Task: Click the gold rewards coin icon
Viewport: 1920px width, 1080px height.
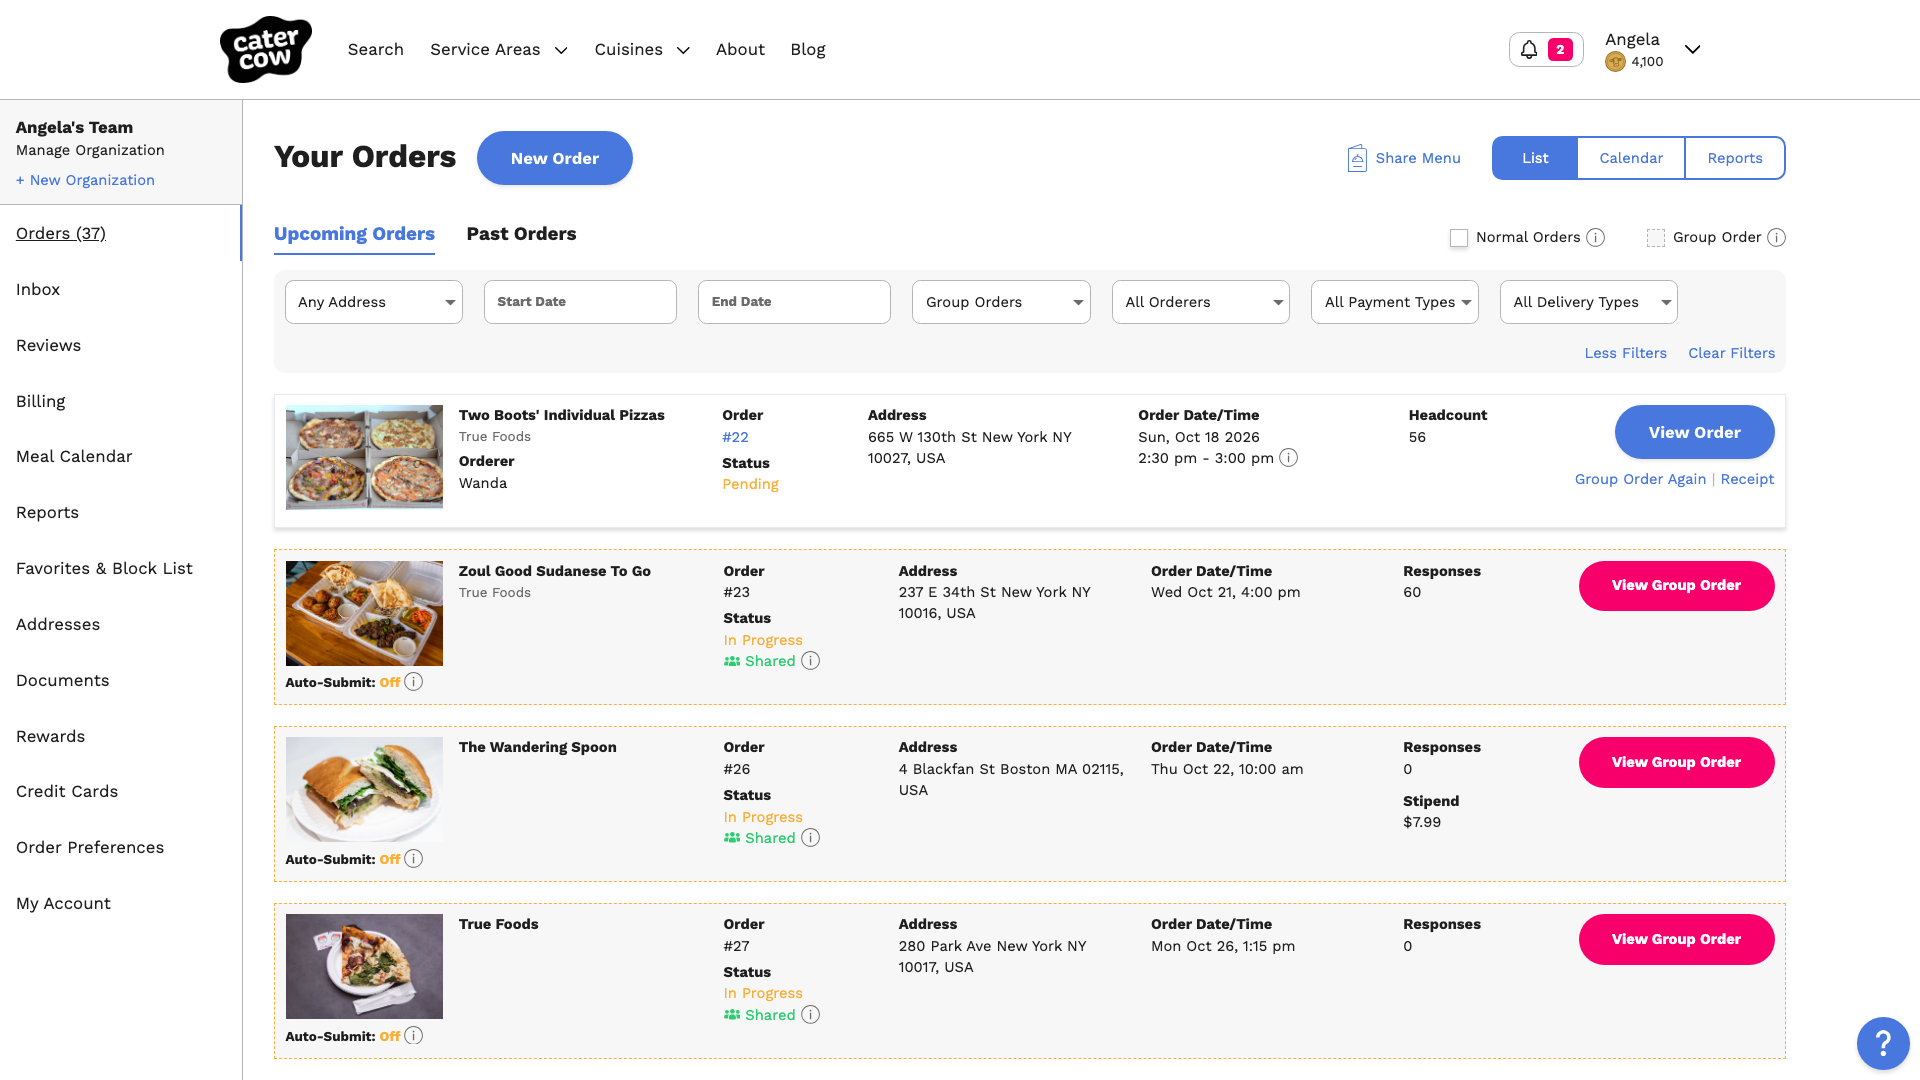Action: point(1614,62)
